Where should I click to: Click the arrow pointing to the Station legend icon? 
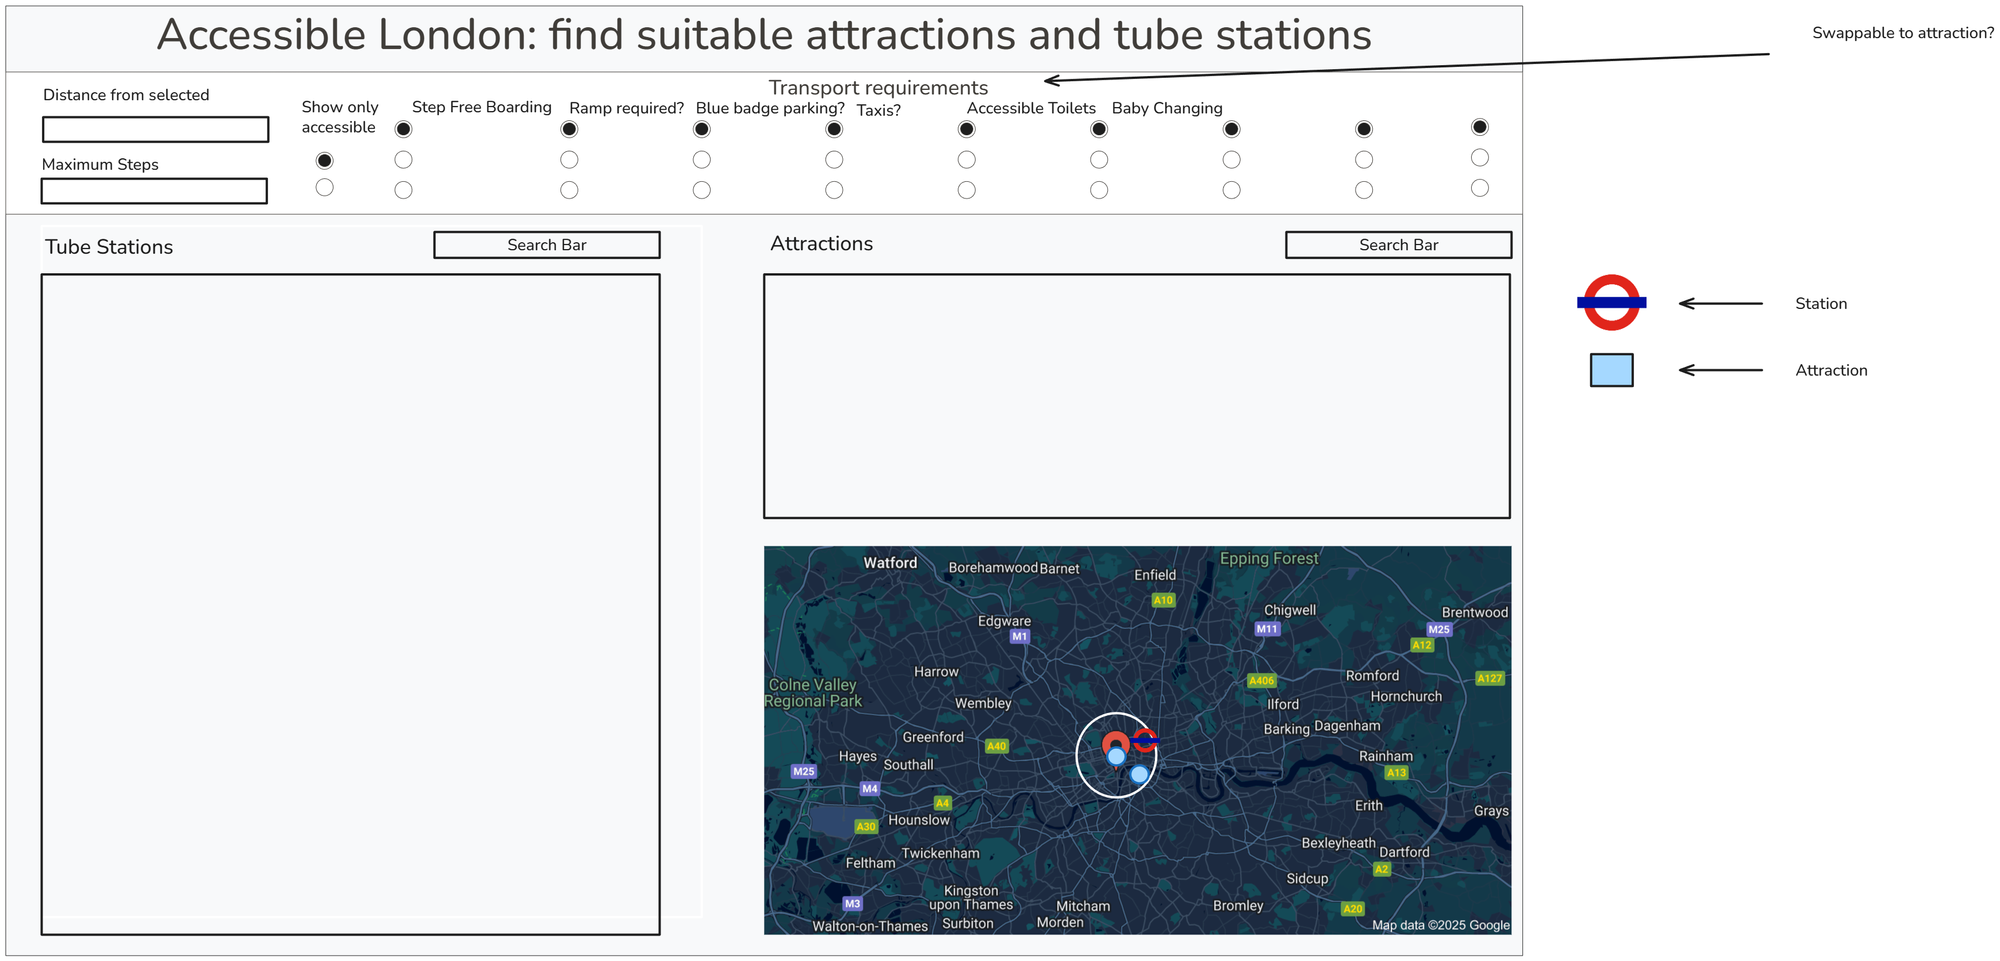click(1720, 304)
